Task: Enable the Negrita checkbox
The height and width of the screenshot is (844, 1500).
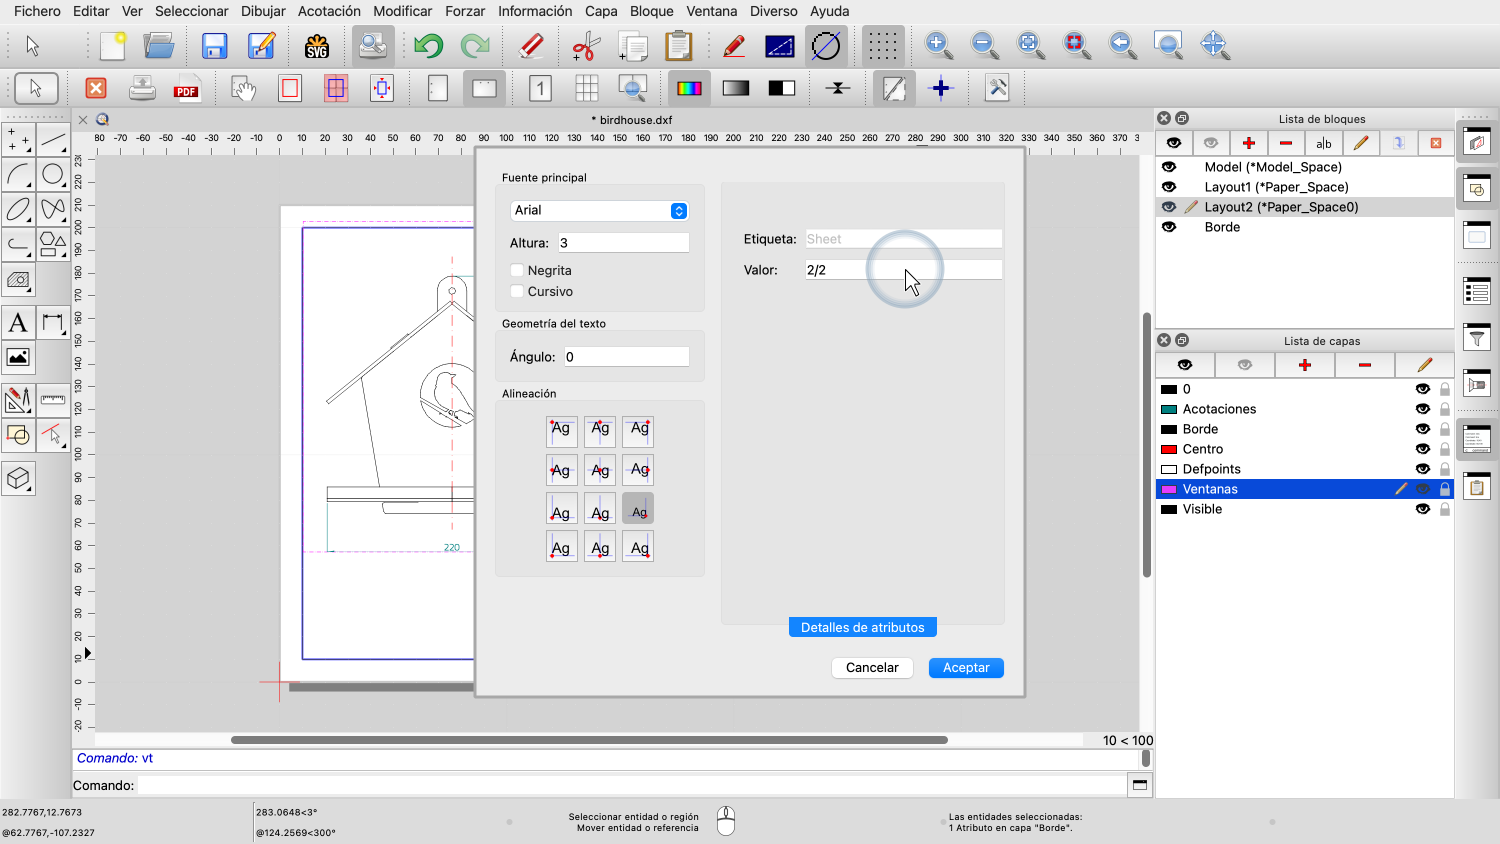Action: pyautogui.click(x=517, y=270)
